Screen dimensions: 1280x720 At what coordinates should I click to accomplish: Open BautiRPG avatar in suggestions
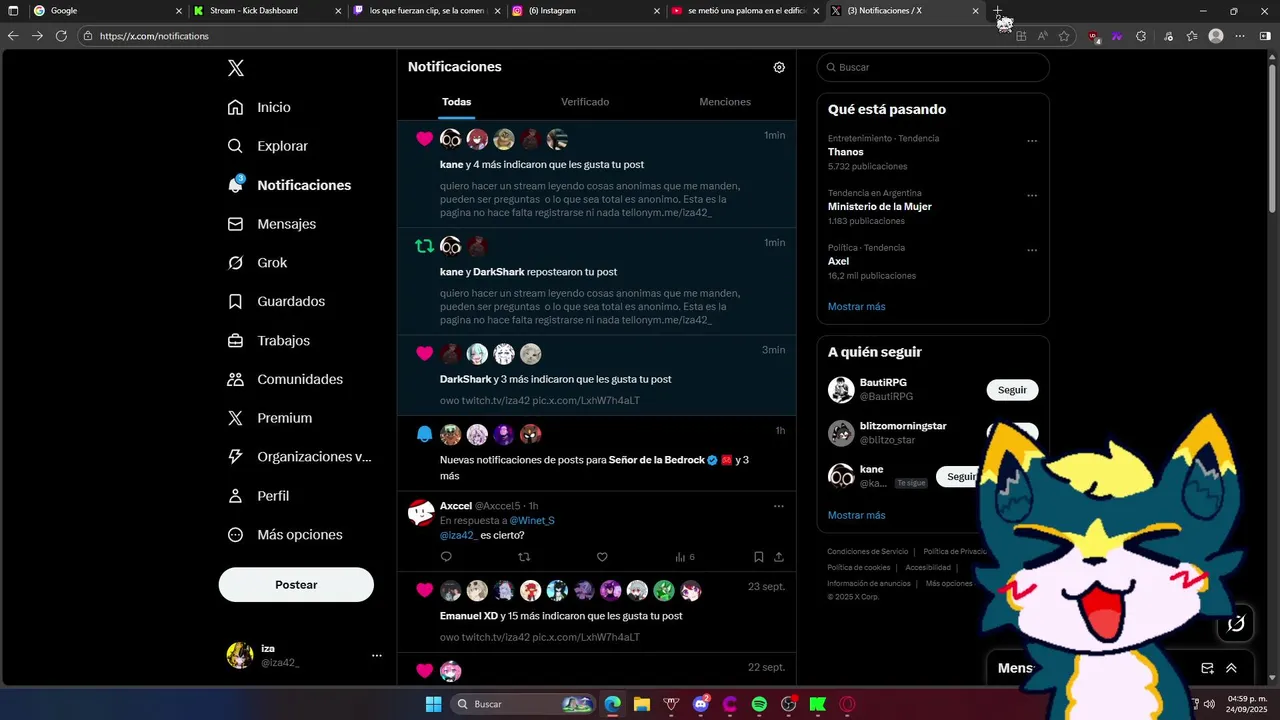point(841,390)
